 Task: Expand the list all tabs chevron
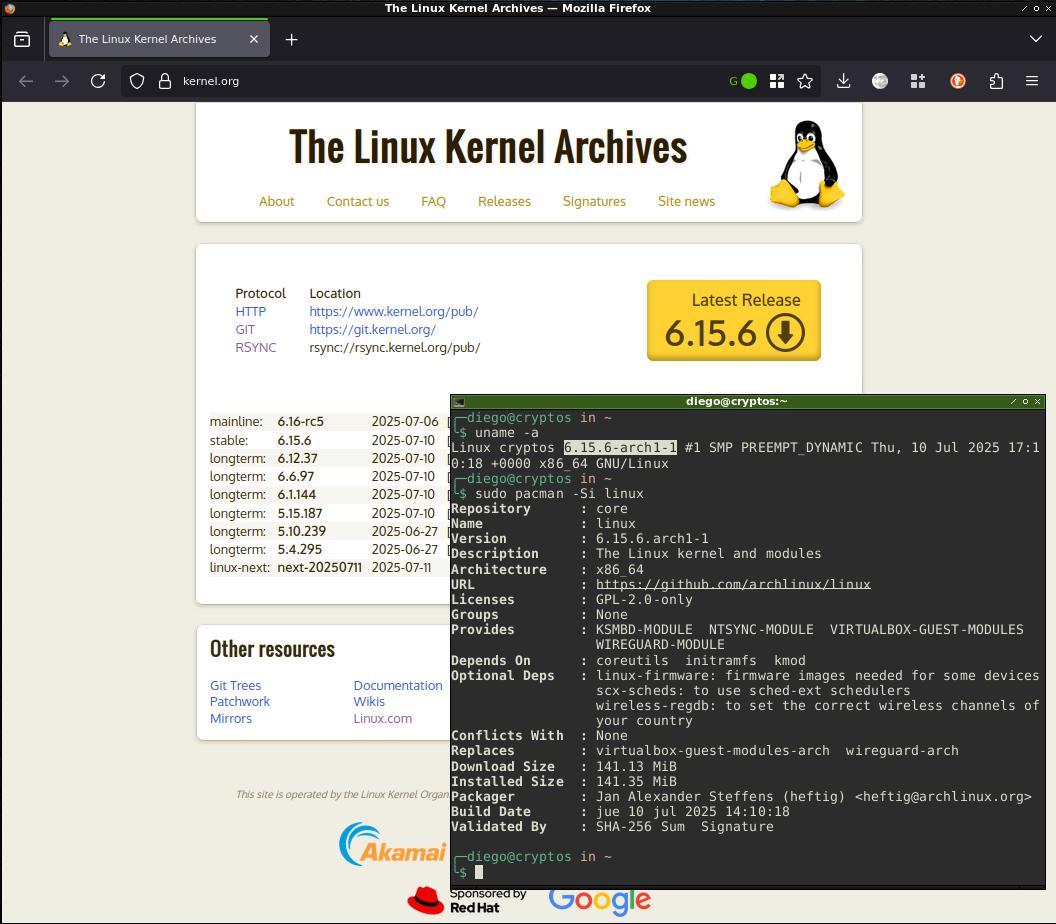(x=1036, y=39)
